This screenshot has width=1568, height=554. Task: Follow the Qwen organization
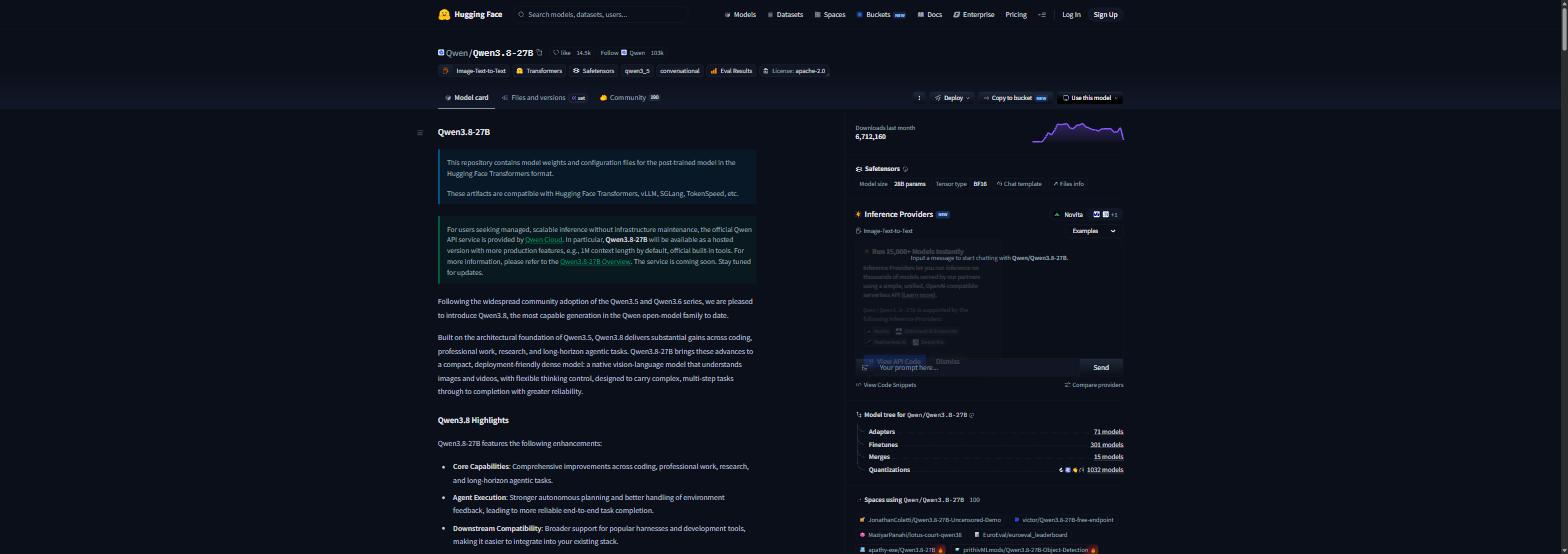pos(623,53)
